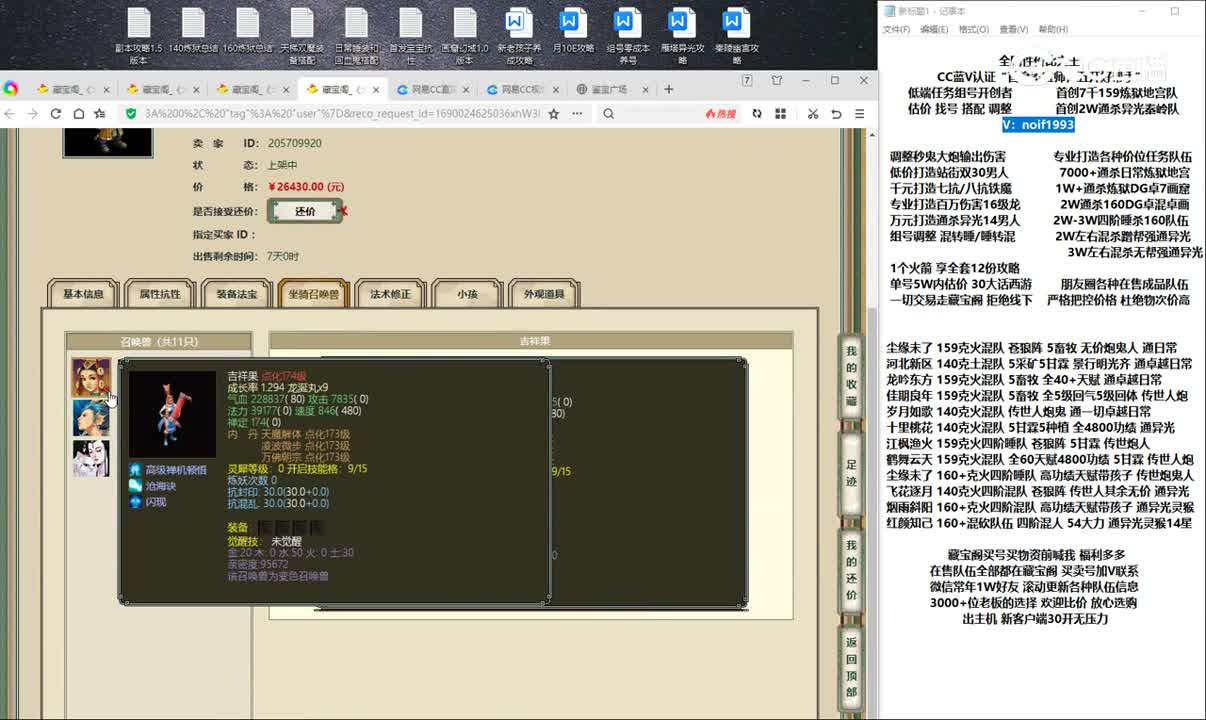Open the 新老孩子养成攻略 document
Image resolution: width=1206 pixels, height=720 pixels.
(519, 36)
